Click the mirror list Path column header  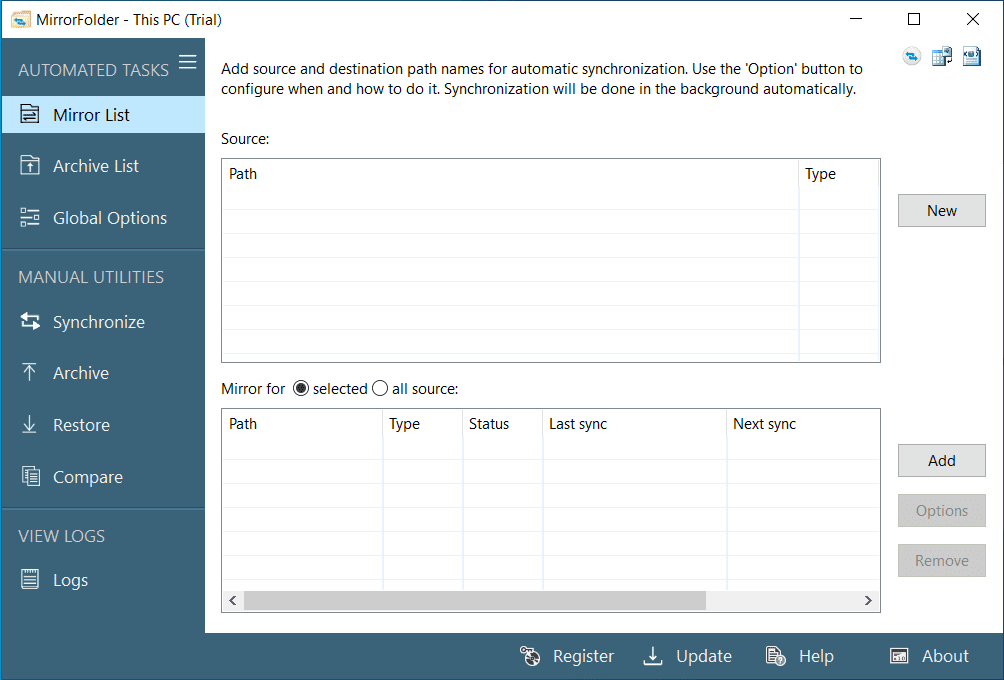click(303, 423)
